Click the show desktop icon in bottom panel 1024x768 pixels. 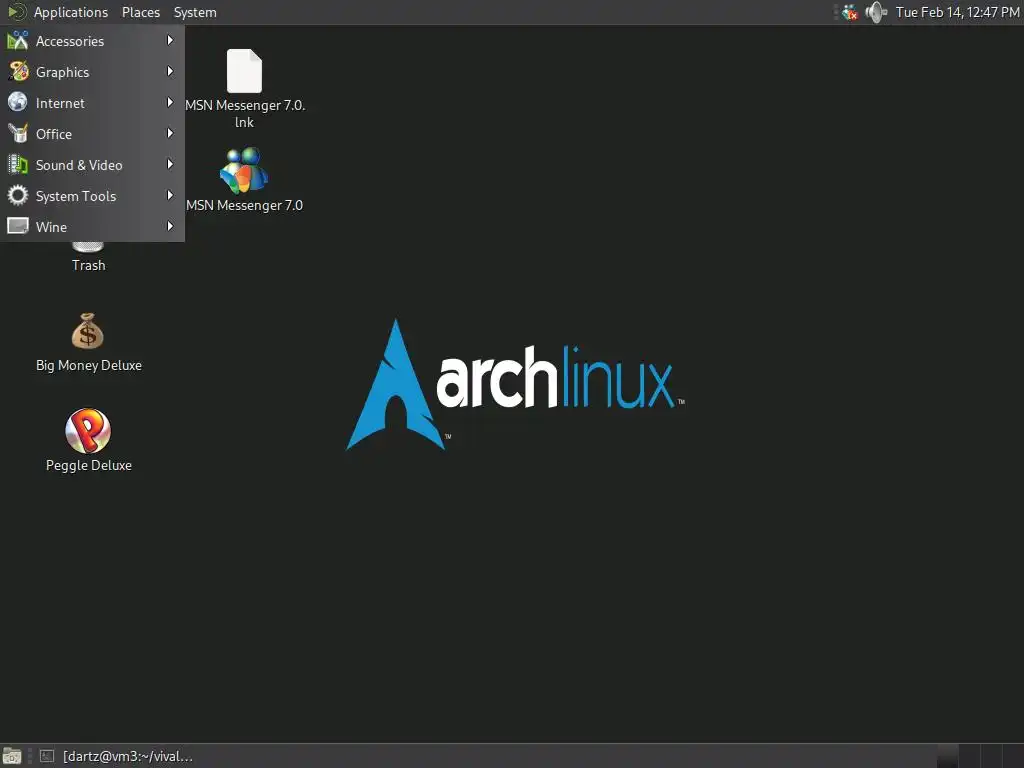click(12, 756)
